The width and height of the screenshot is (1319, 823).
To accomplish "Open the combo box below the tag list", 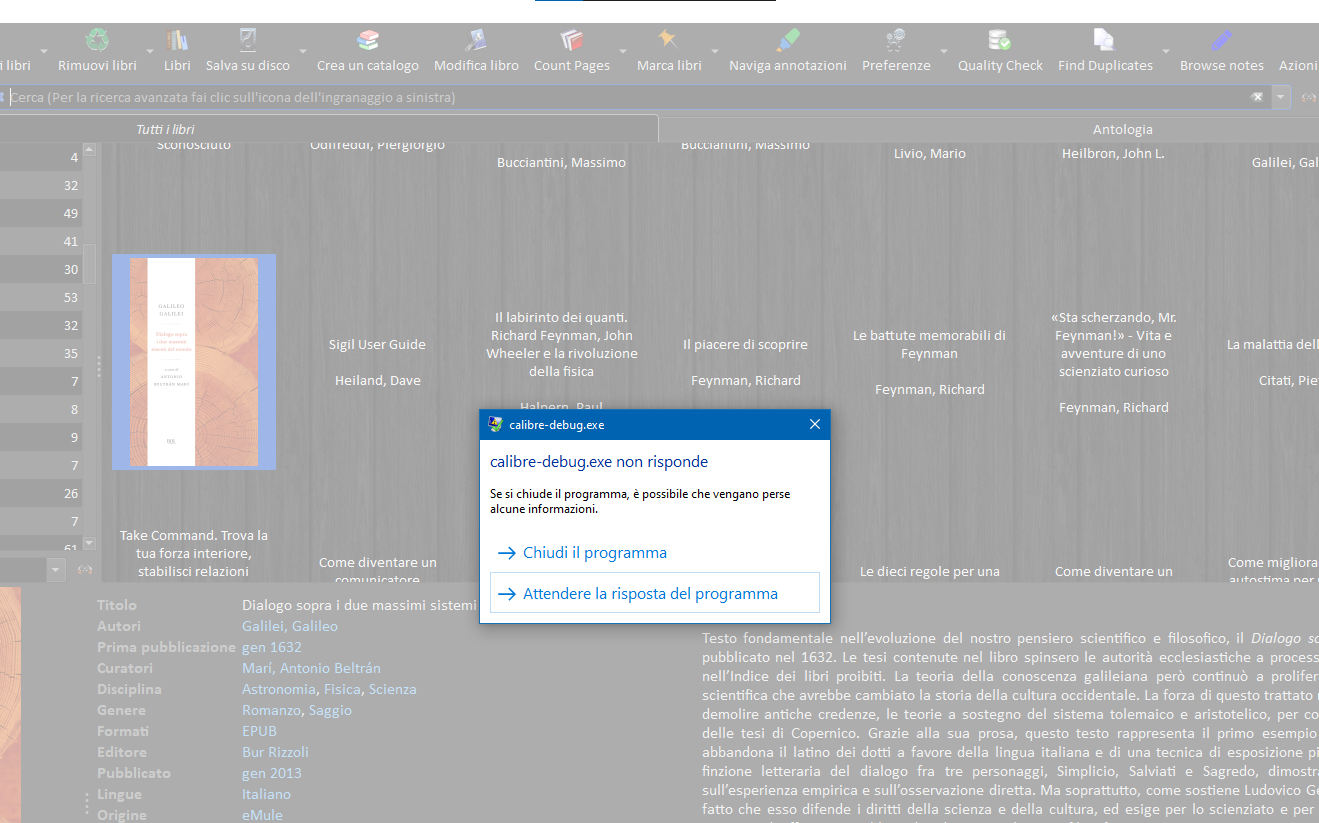I will click(33, 569).
